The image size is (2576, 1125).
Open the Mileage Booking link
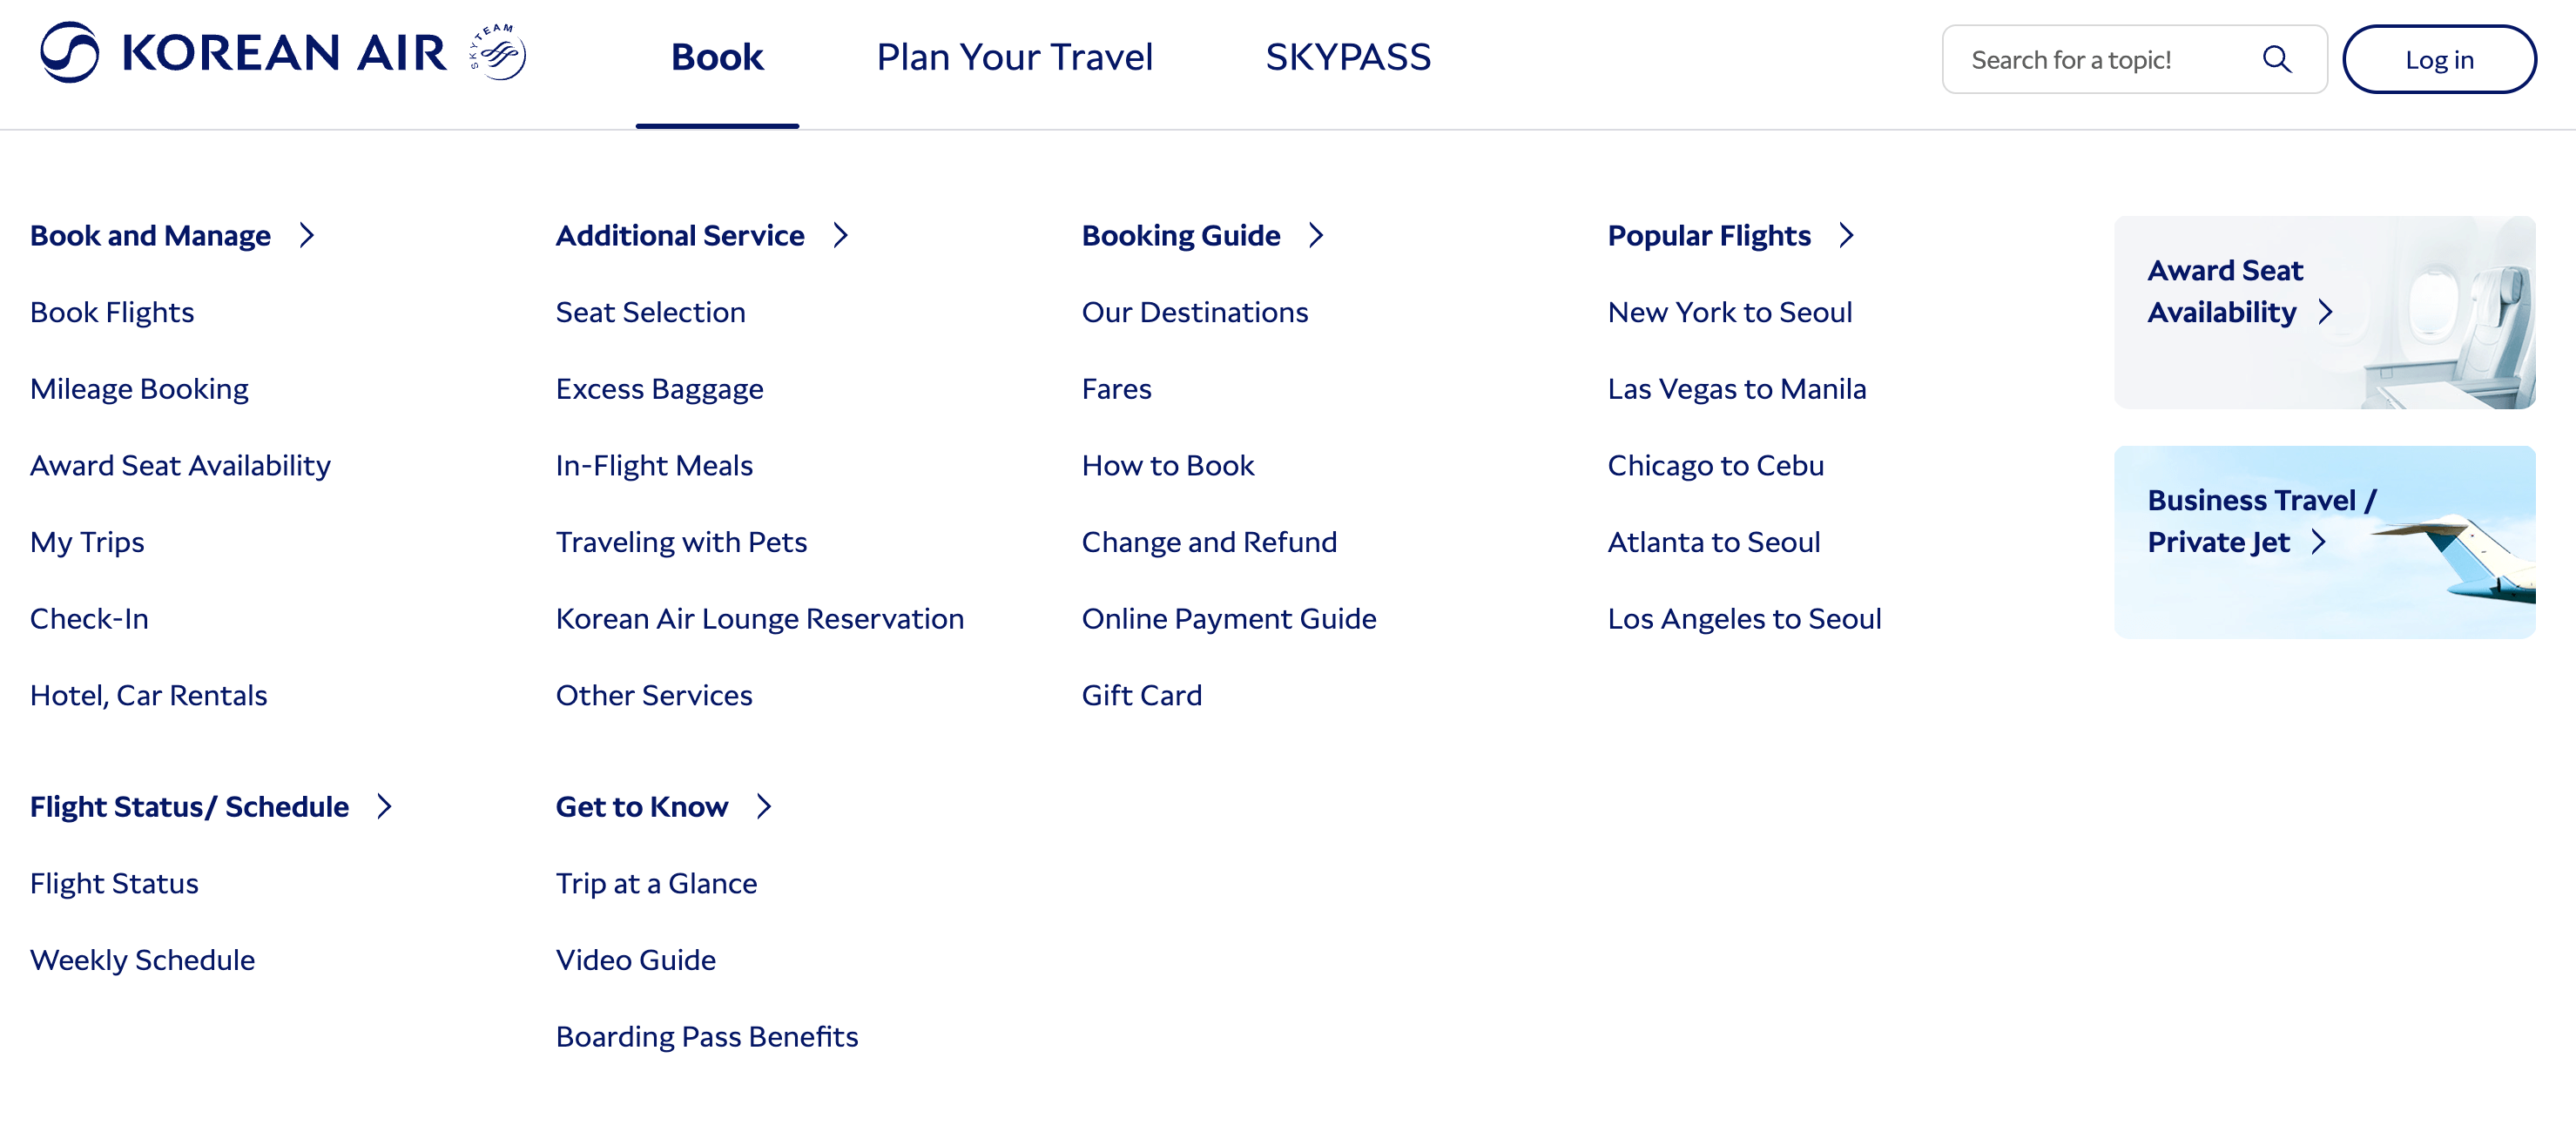point(139,389)
